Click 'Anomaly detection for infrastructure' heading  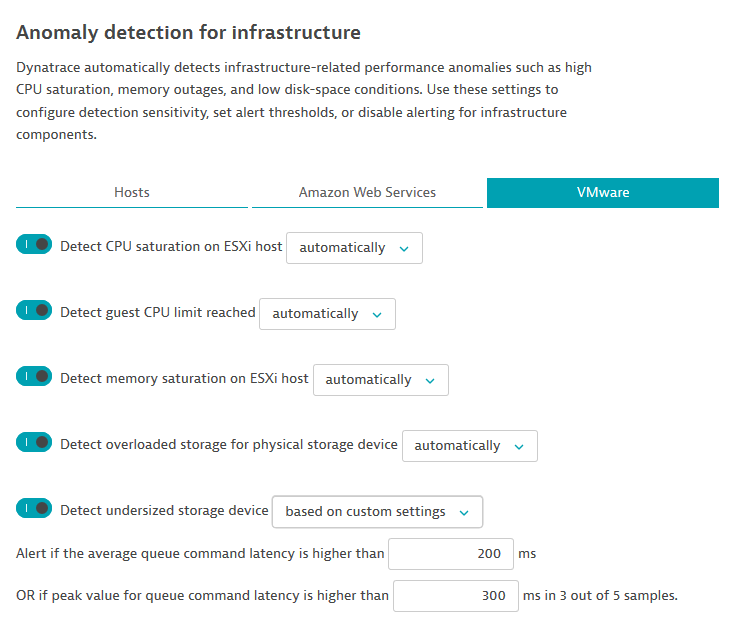coord(188,33)
